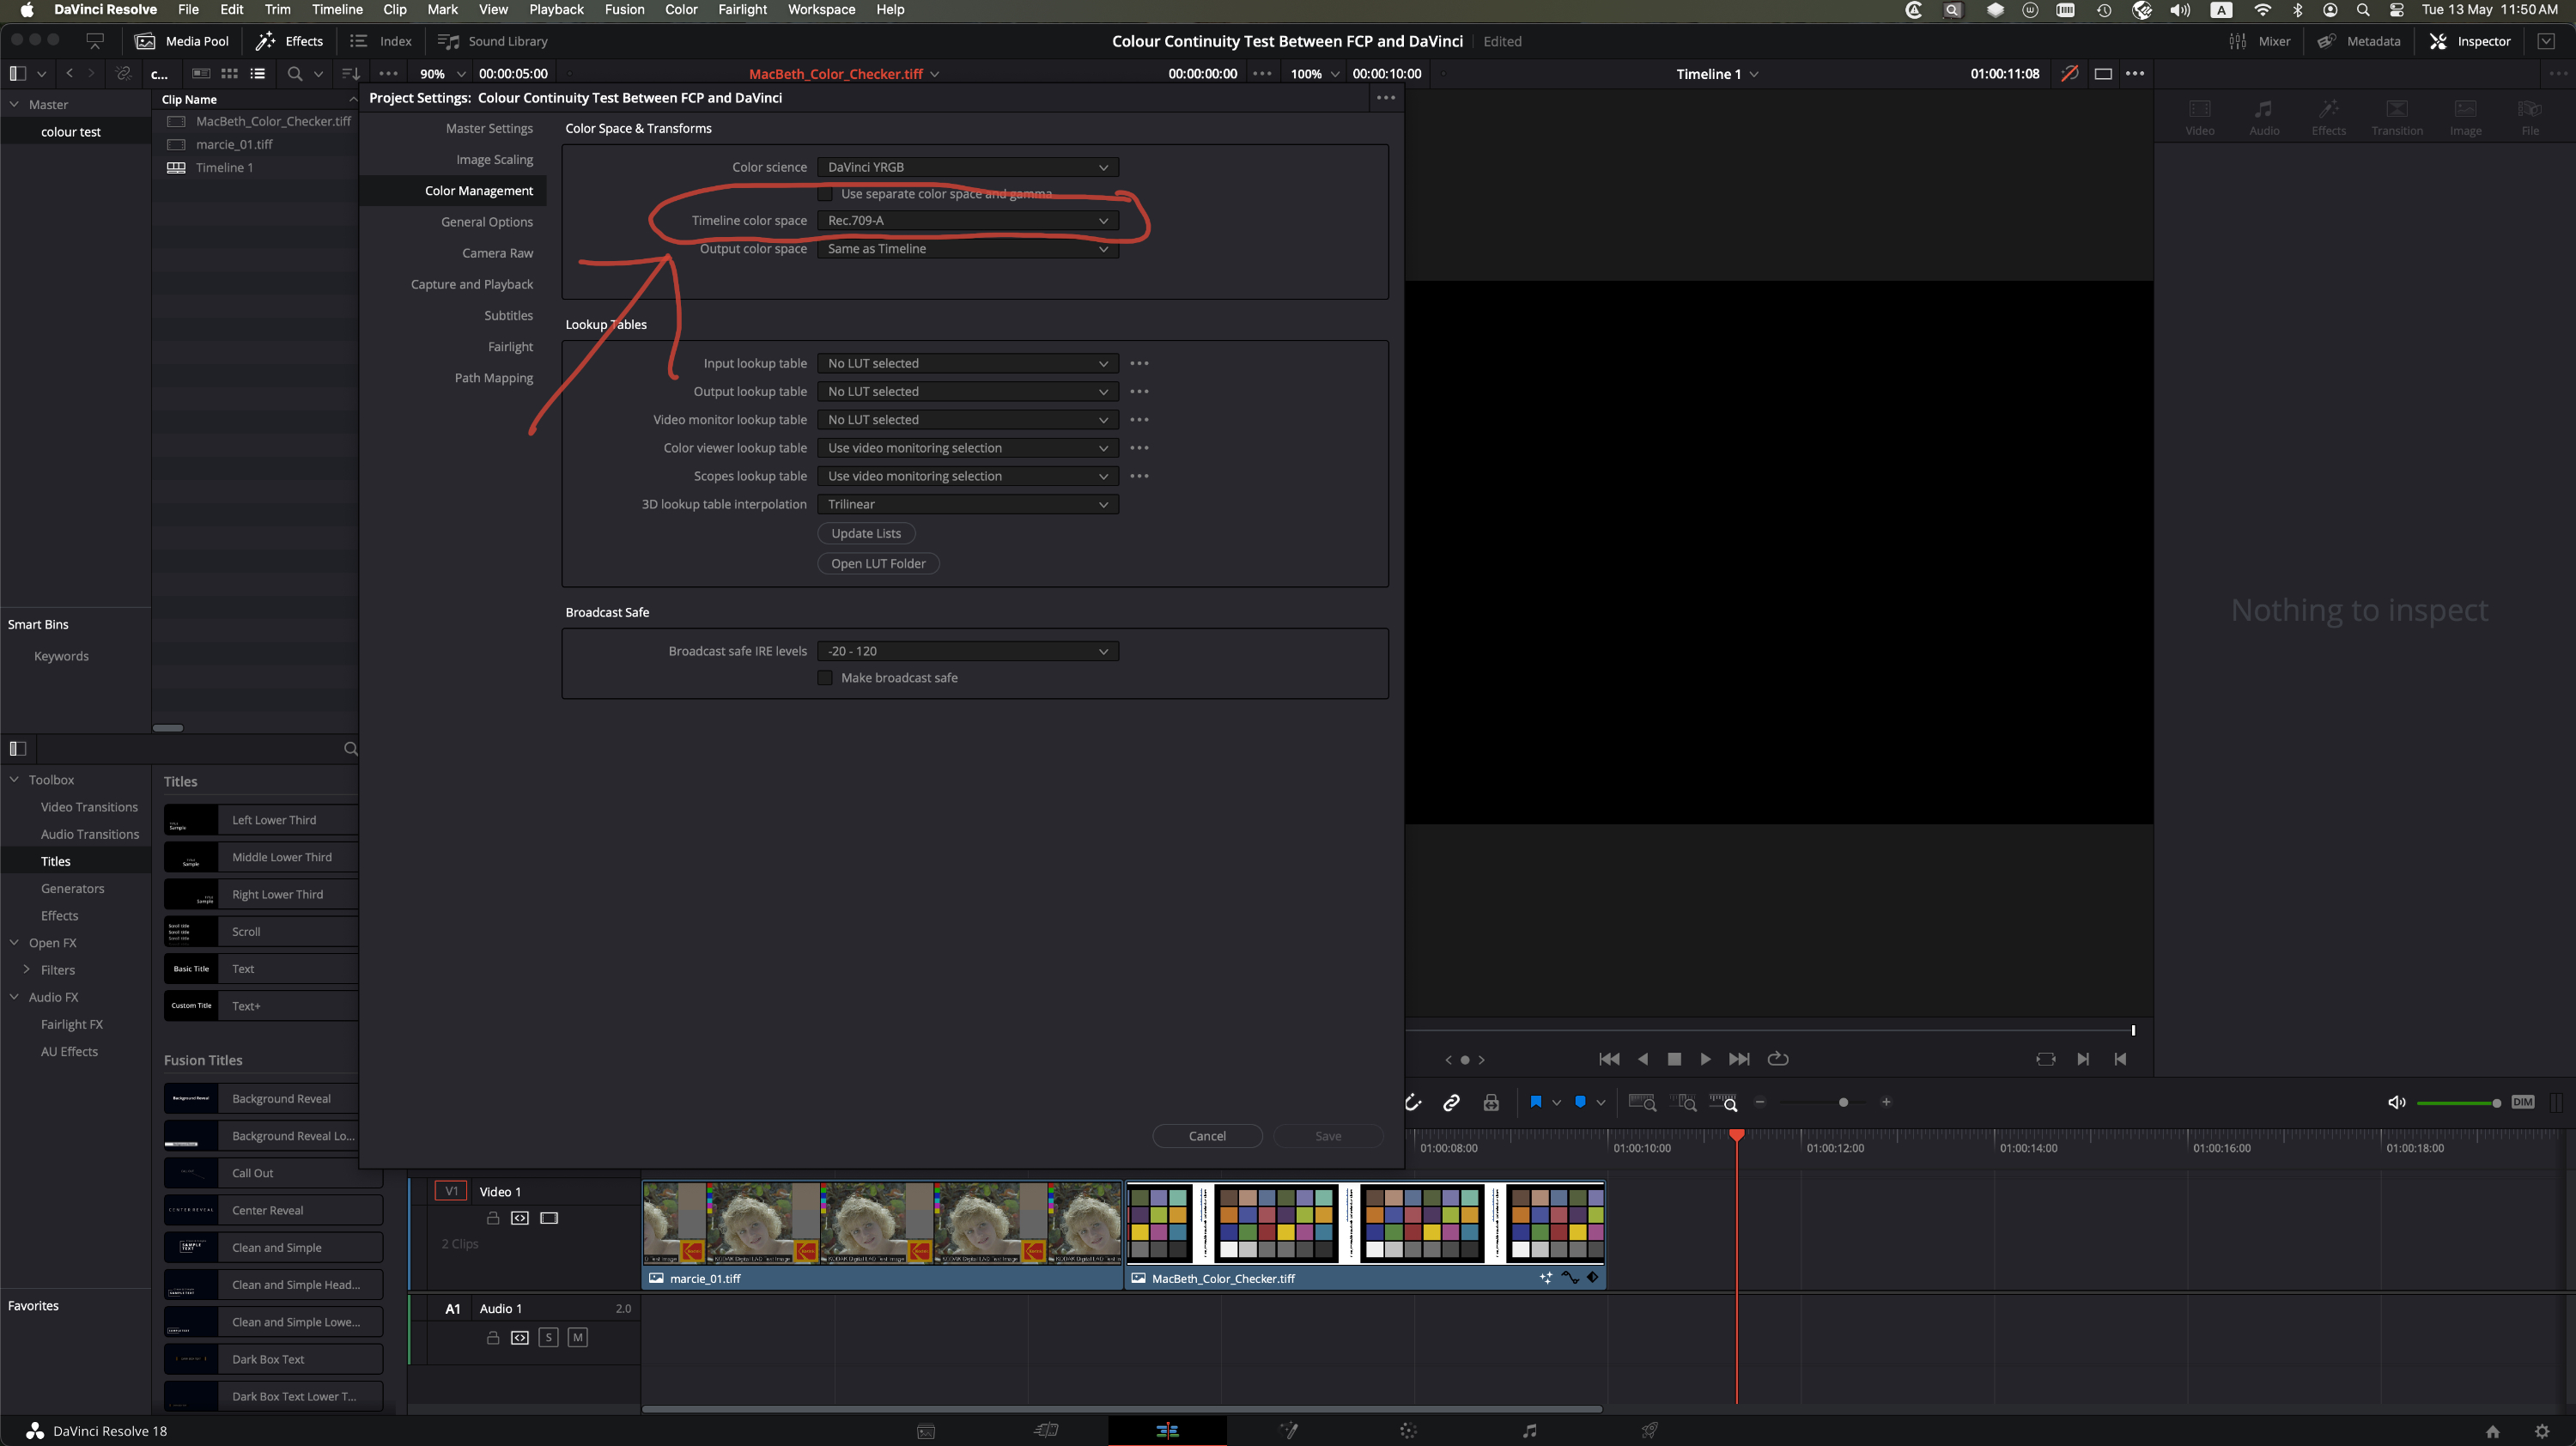
Task: Open the Fairlight menu in menu bar
Action: [x=742, y=10]
